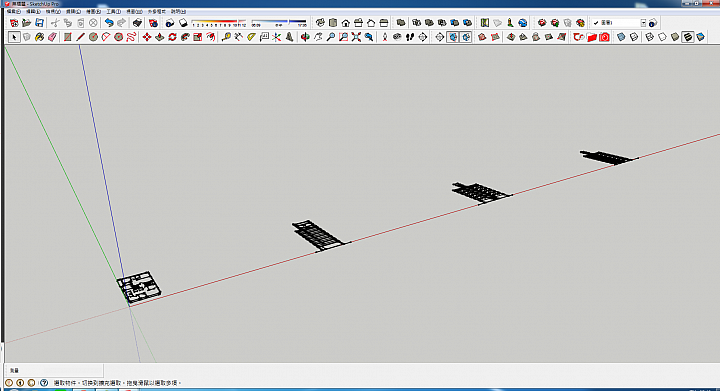Choose the Protractor tool

(x=251, y=37)
